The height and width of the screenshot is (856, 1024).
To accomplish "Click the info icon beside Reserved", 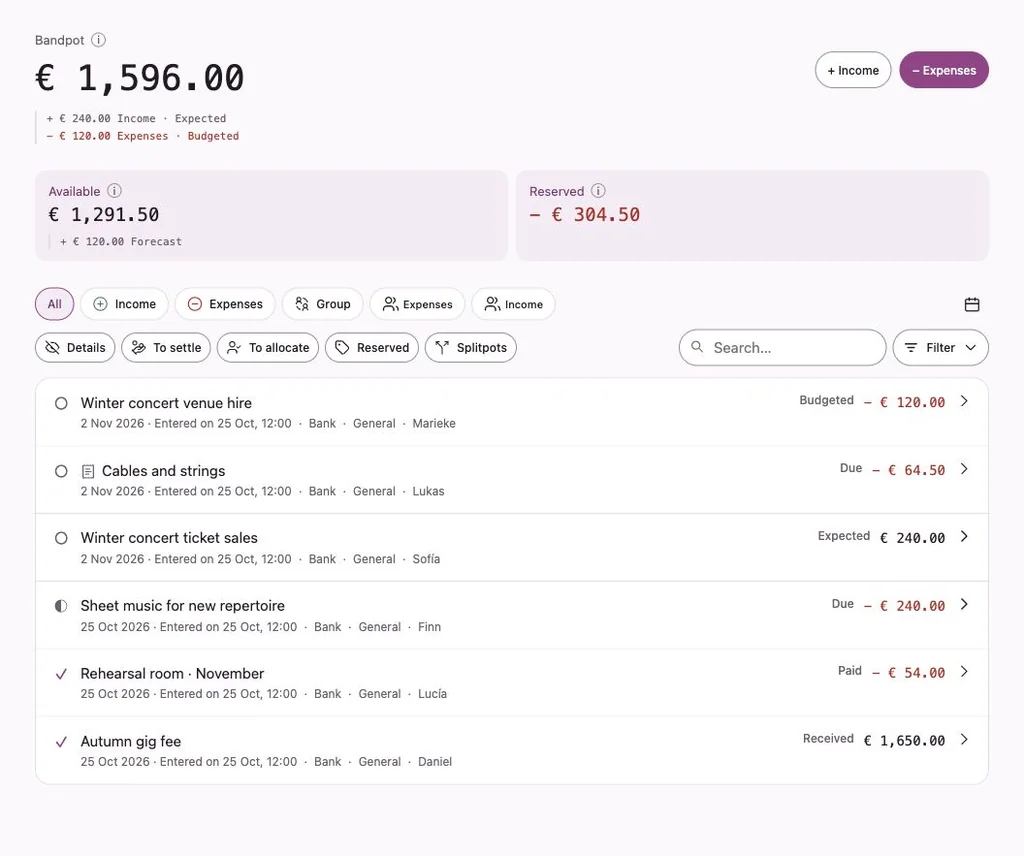I will (x=598, y=191).
